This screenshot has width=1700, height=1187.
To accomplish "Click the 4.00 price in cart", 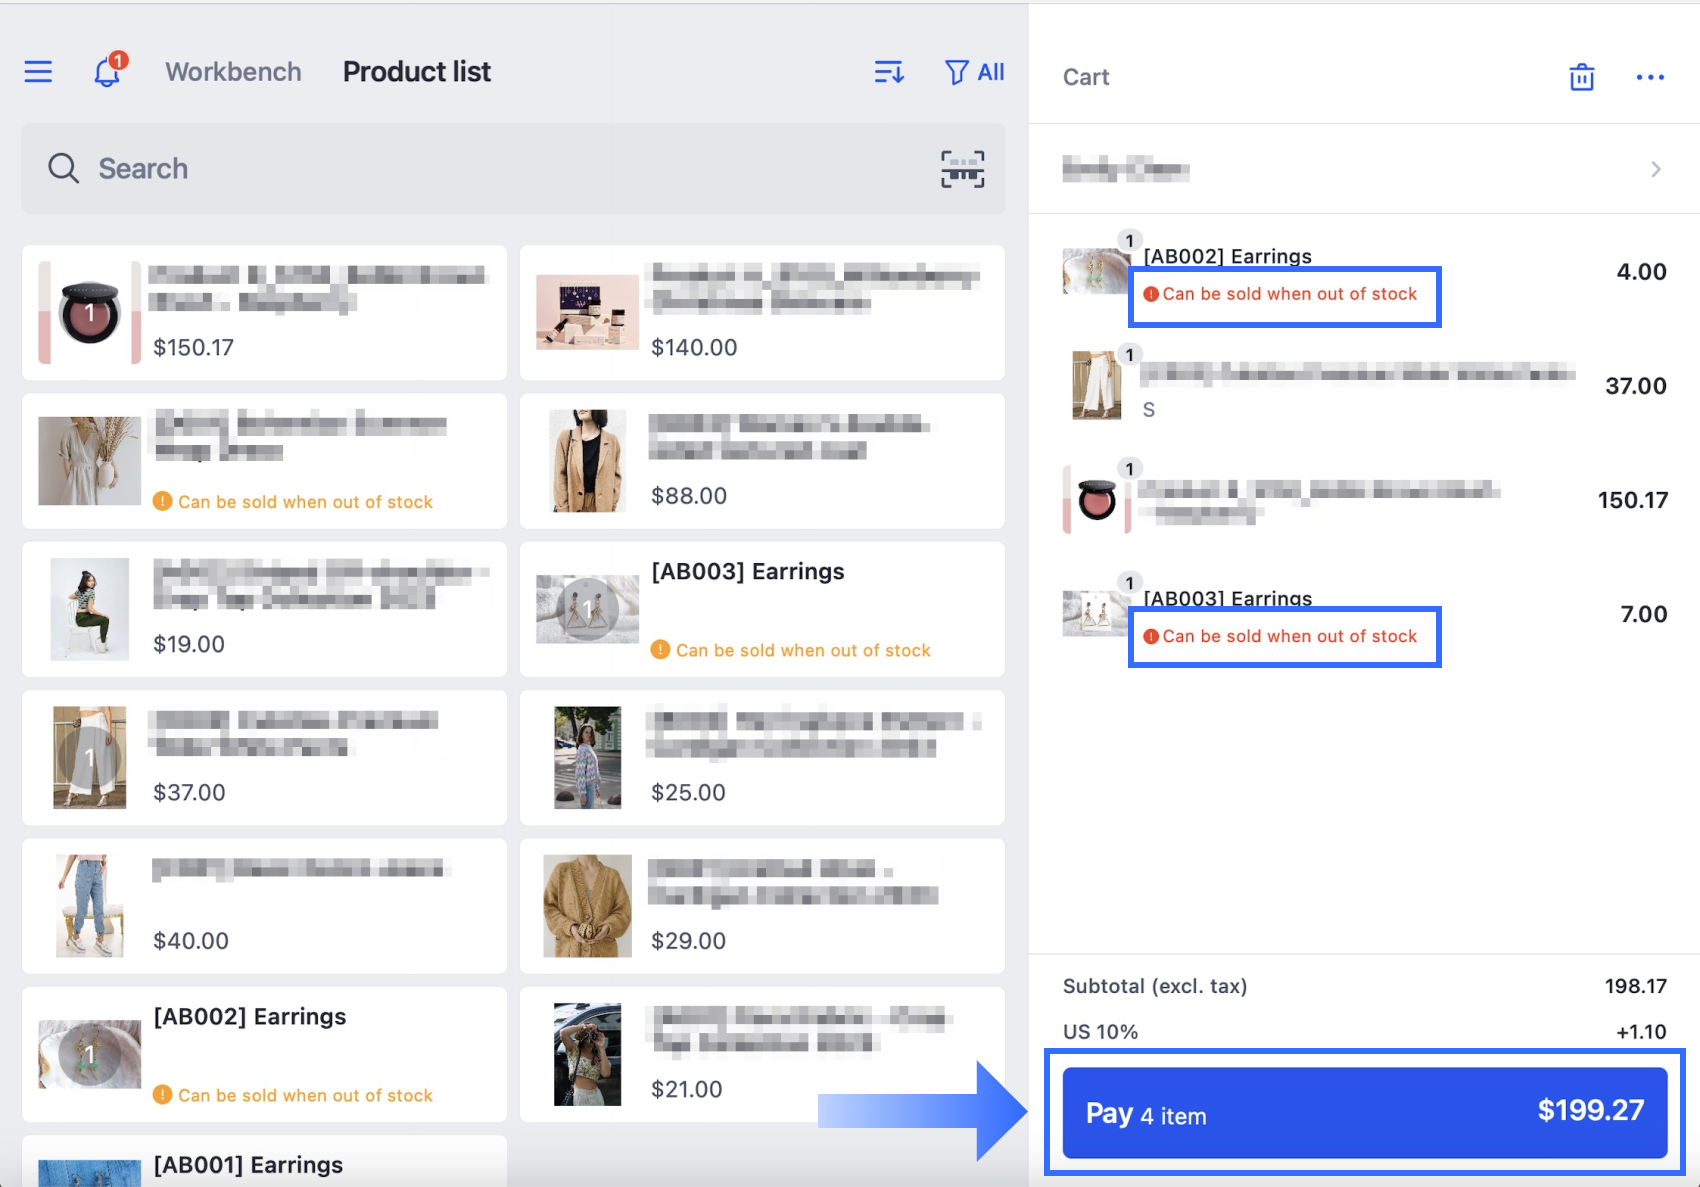I will click(1641, 272).
